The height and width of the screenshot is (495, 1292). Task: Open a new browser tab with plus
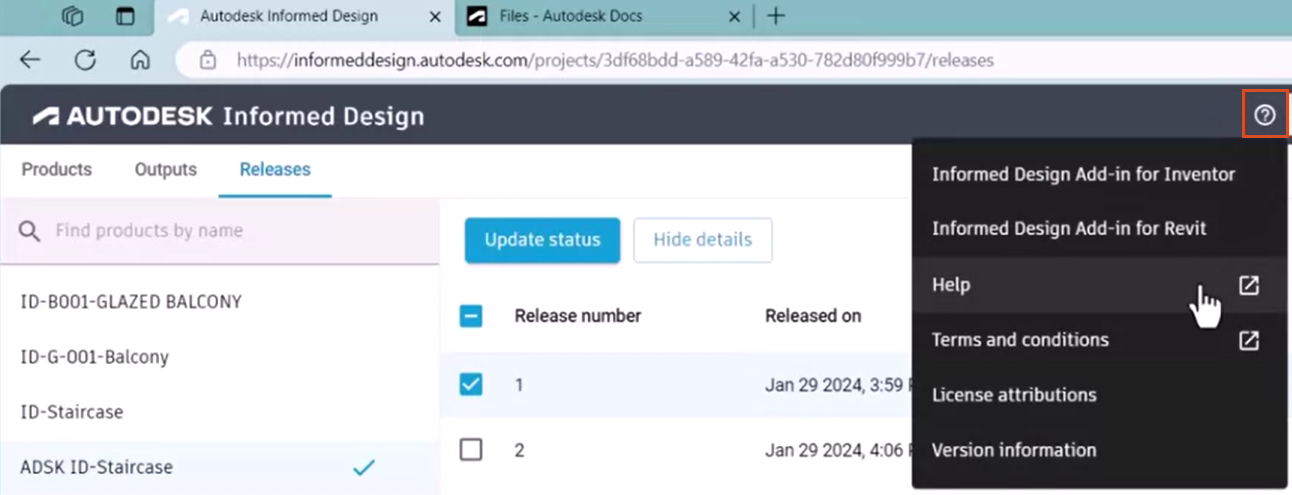point(775,16)
